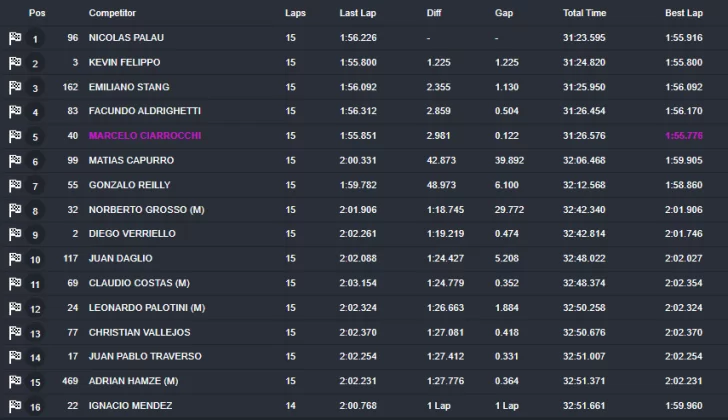
Task: Open the highlighted Marcelo Ciarrocchi competitor name
Action: (145, 136)
